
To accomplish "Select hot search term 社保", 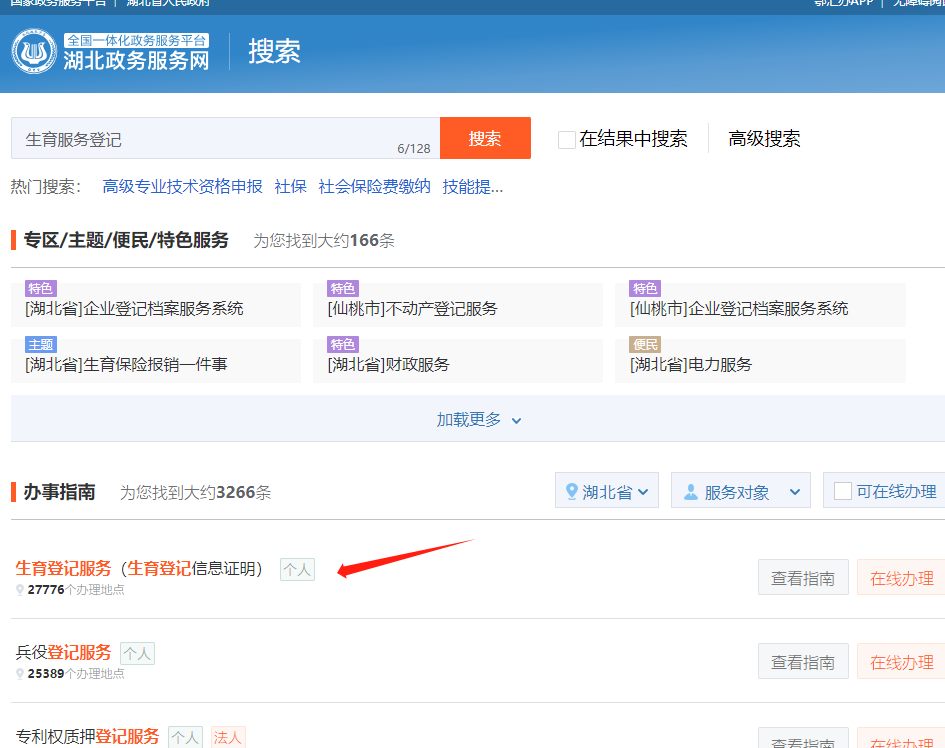I will (290, 186).
